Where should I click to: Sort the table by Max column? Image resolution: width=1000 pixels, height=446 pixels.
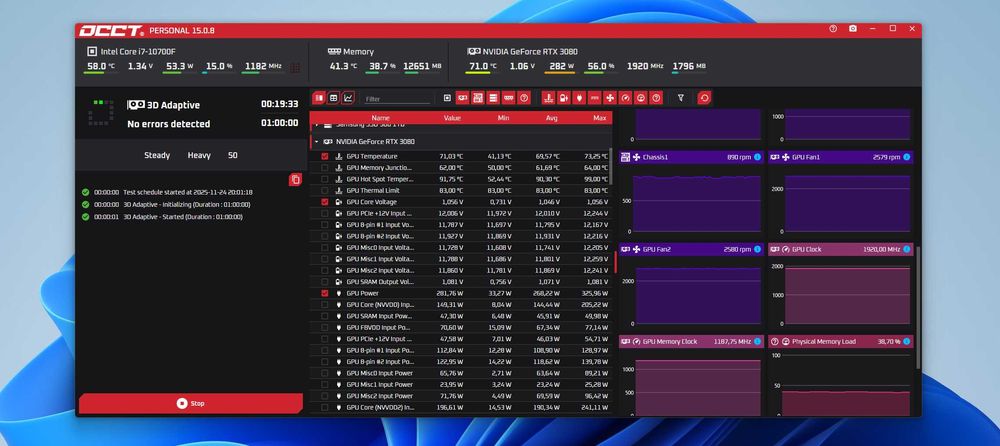click(x=599, y=118)
